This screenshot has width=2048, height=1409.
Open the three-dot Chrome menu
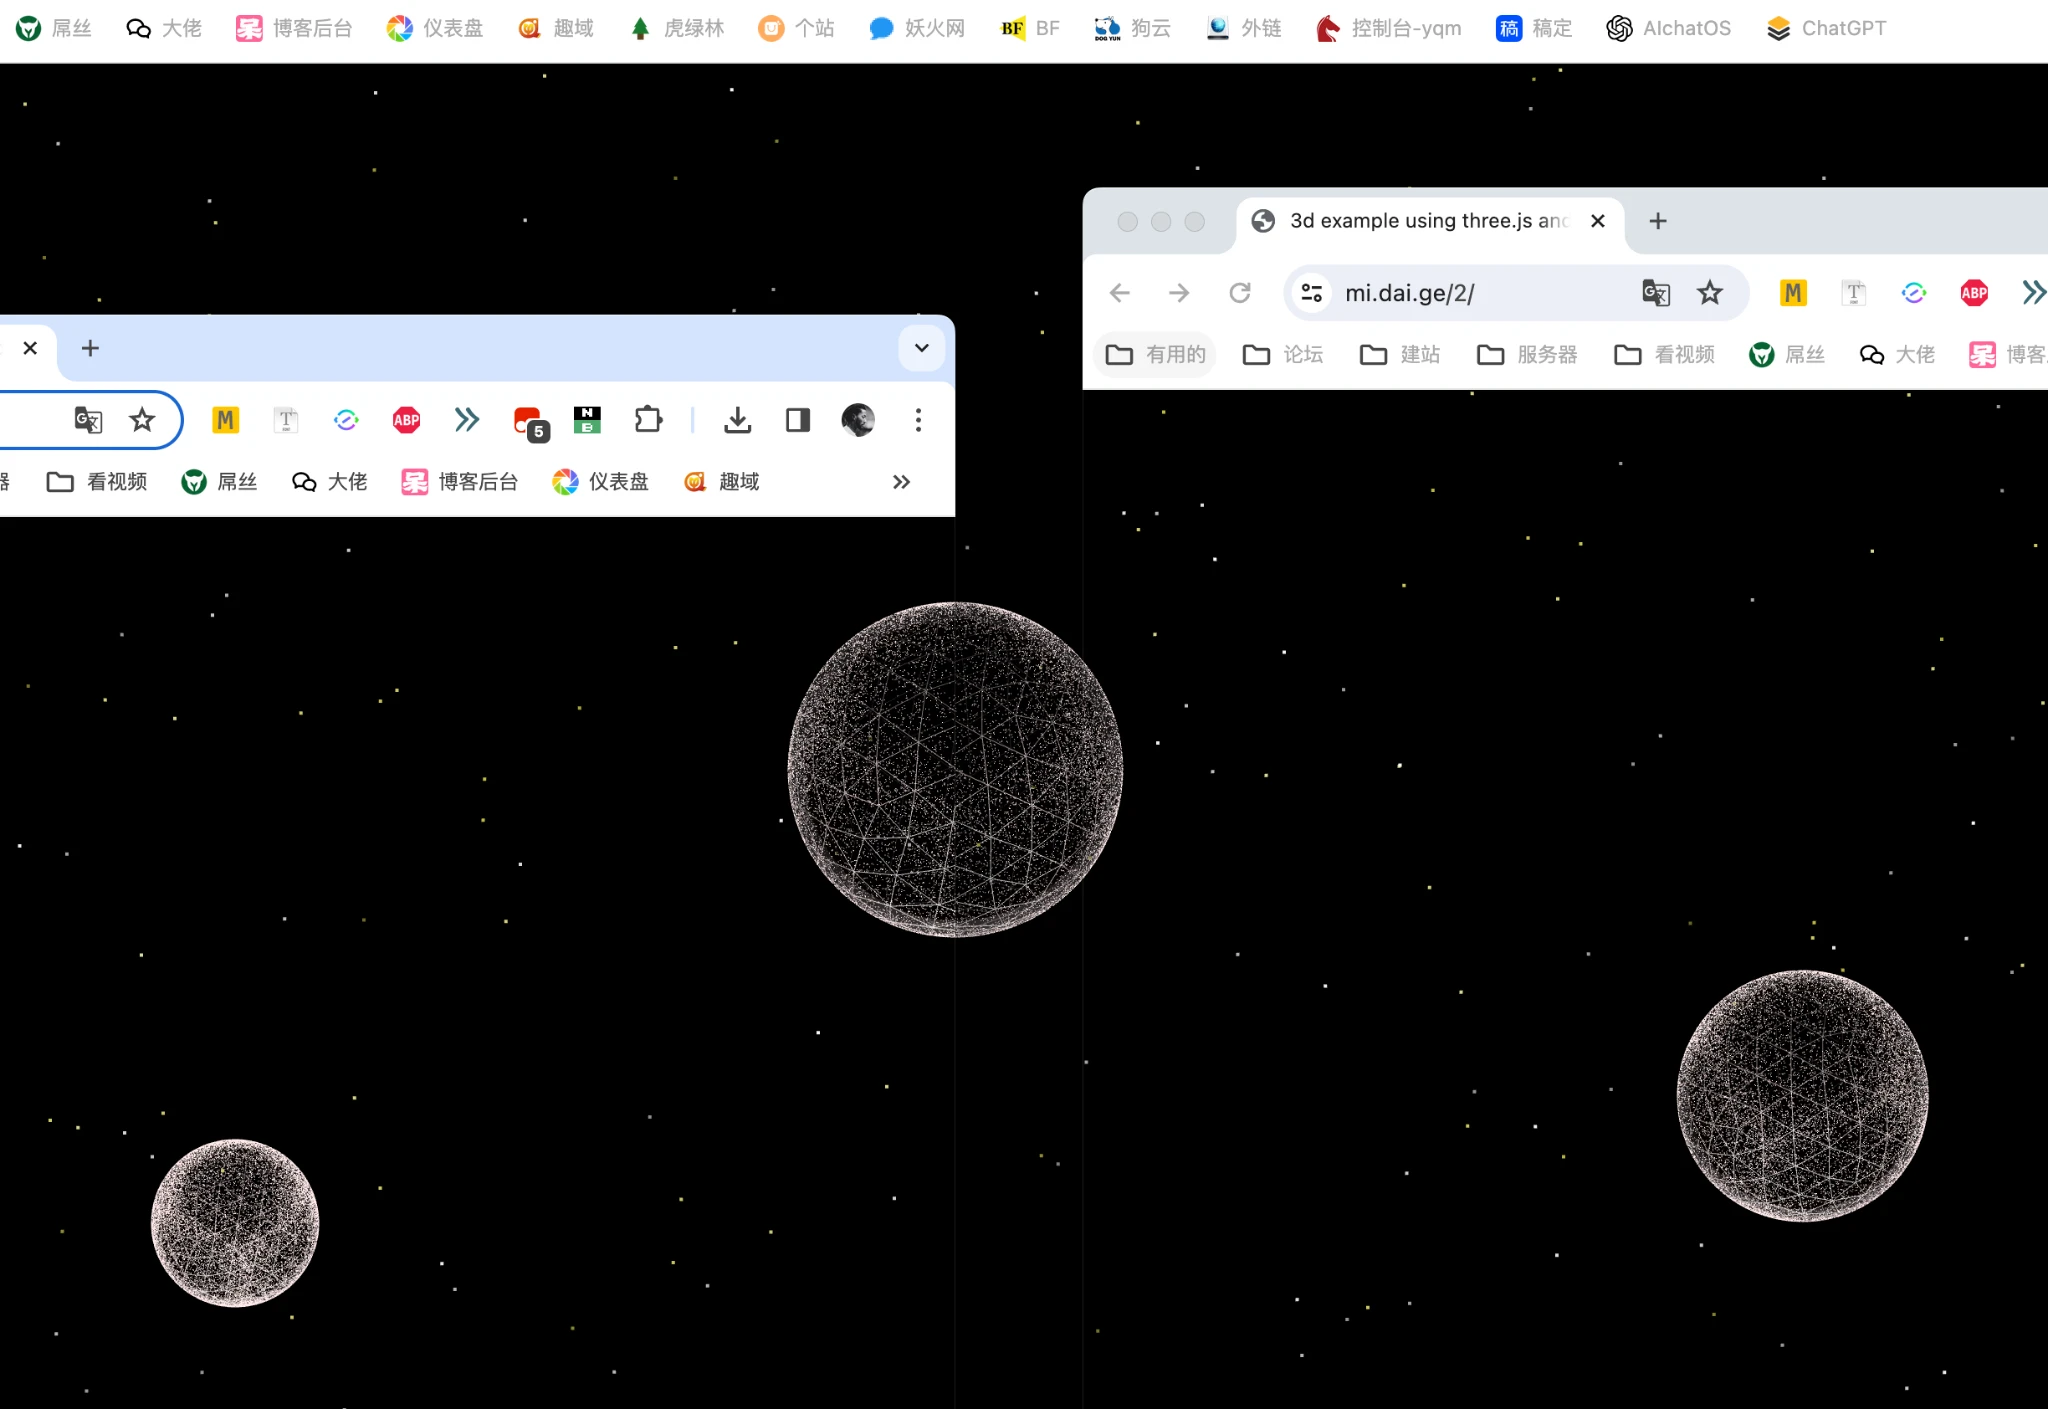[x=918, y=420]
